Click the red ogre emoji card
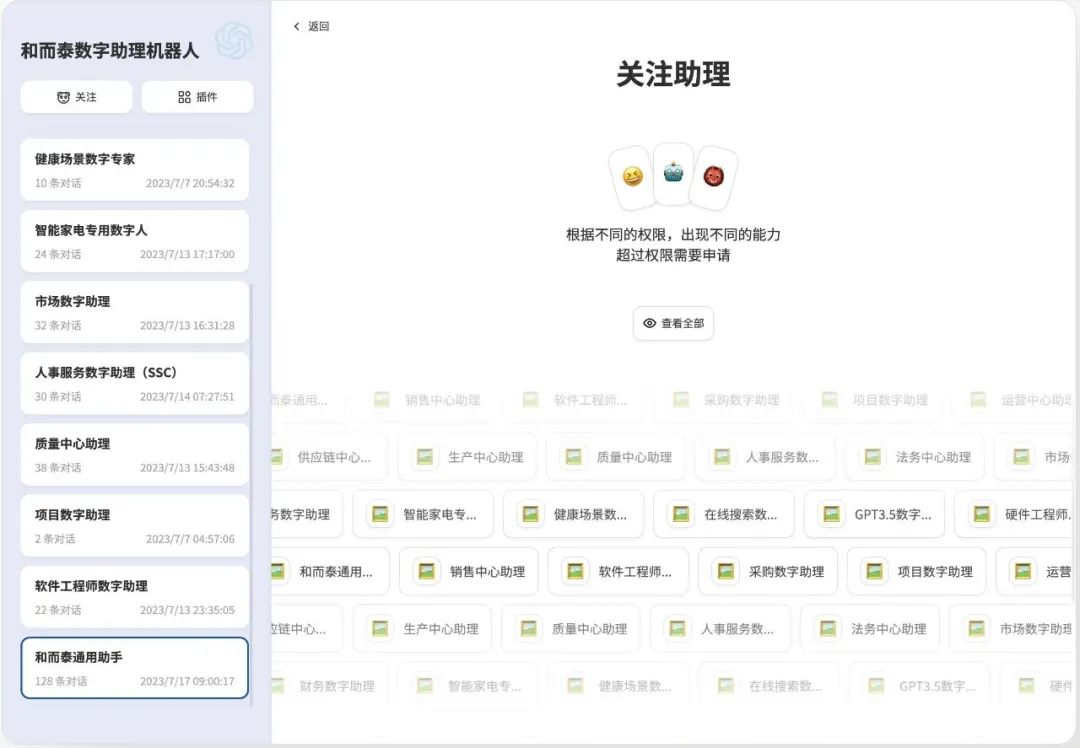The width and height of the screenshot is (1080, 748). (713, 177)
